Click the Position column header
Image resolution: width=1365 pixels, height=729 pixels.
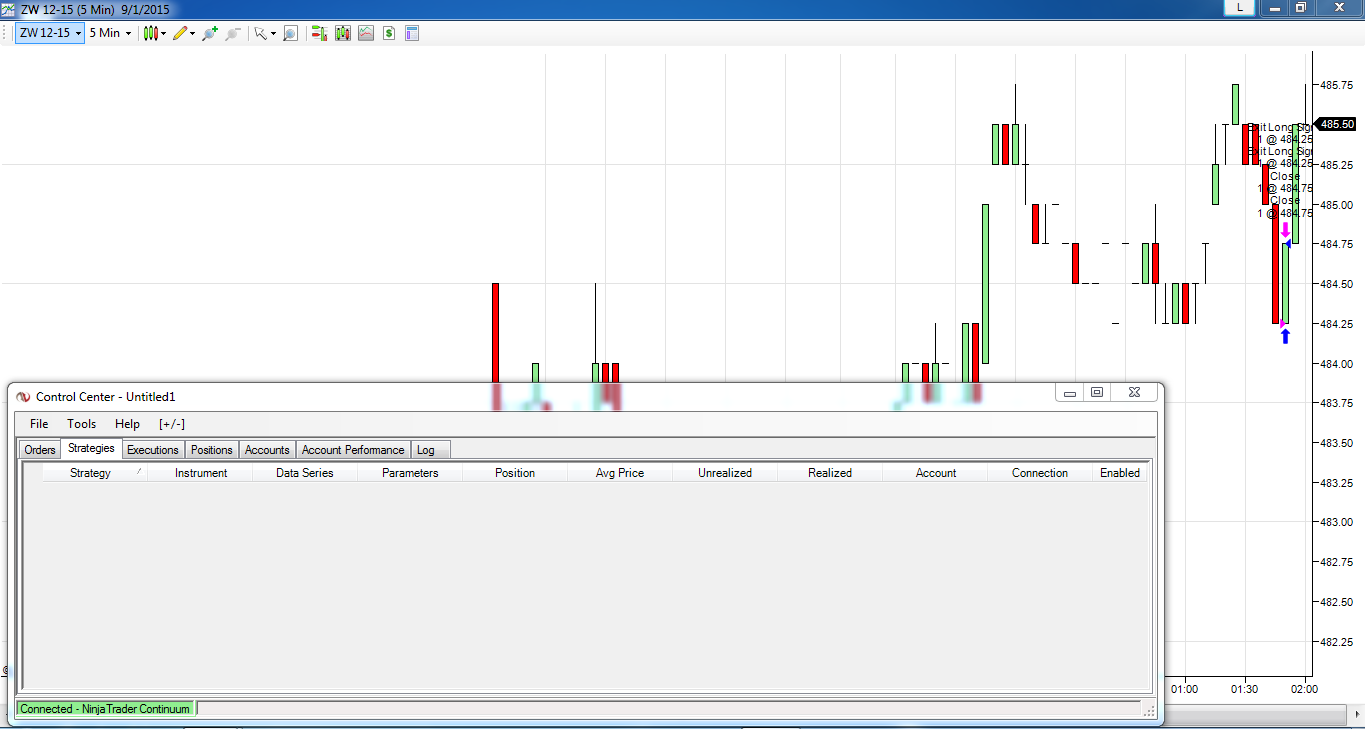tap(515, 473)
